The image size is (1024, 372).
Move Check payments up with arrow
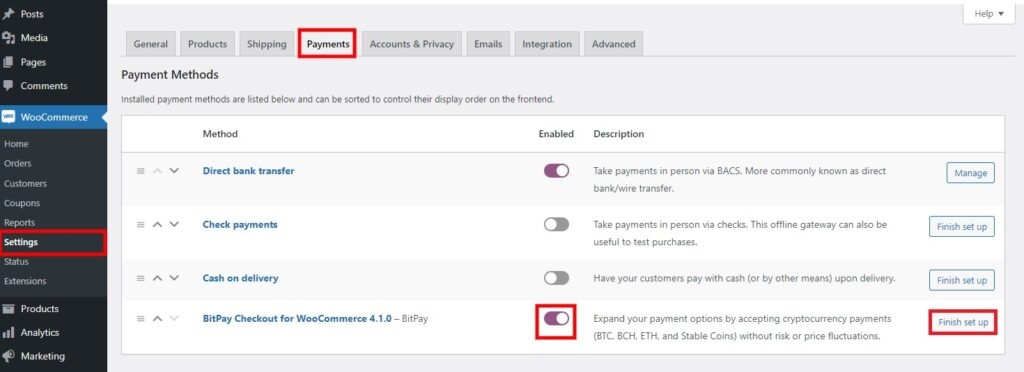click(157, 225)
